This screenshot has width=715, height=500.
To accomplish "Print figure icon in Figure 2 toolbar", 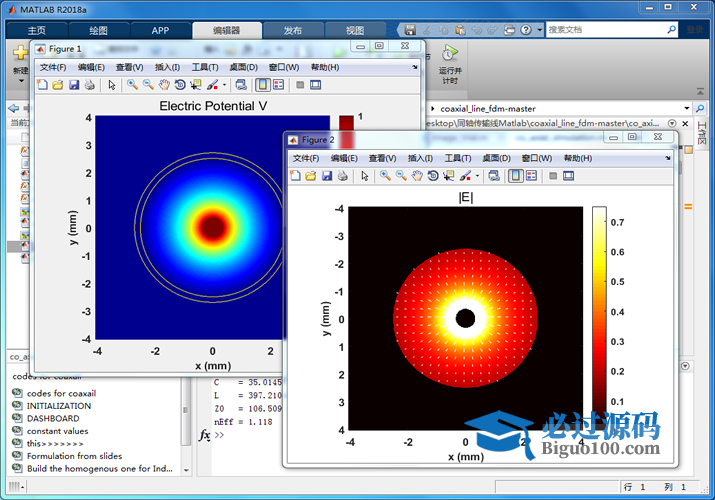I will click(343, 176).
